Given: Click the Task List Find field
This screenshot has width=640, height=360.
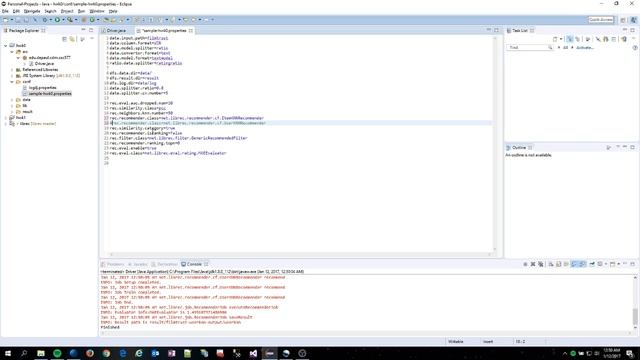Looking at the screenshot, I should (530, 48).
